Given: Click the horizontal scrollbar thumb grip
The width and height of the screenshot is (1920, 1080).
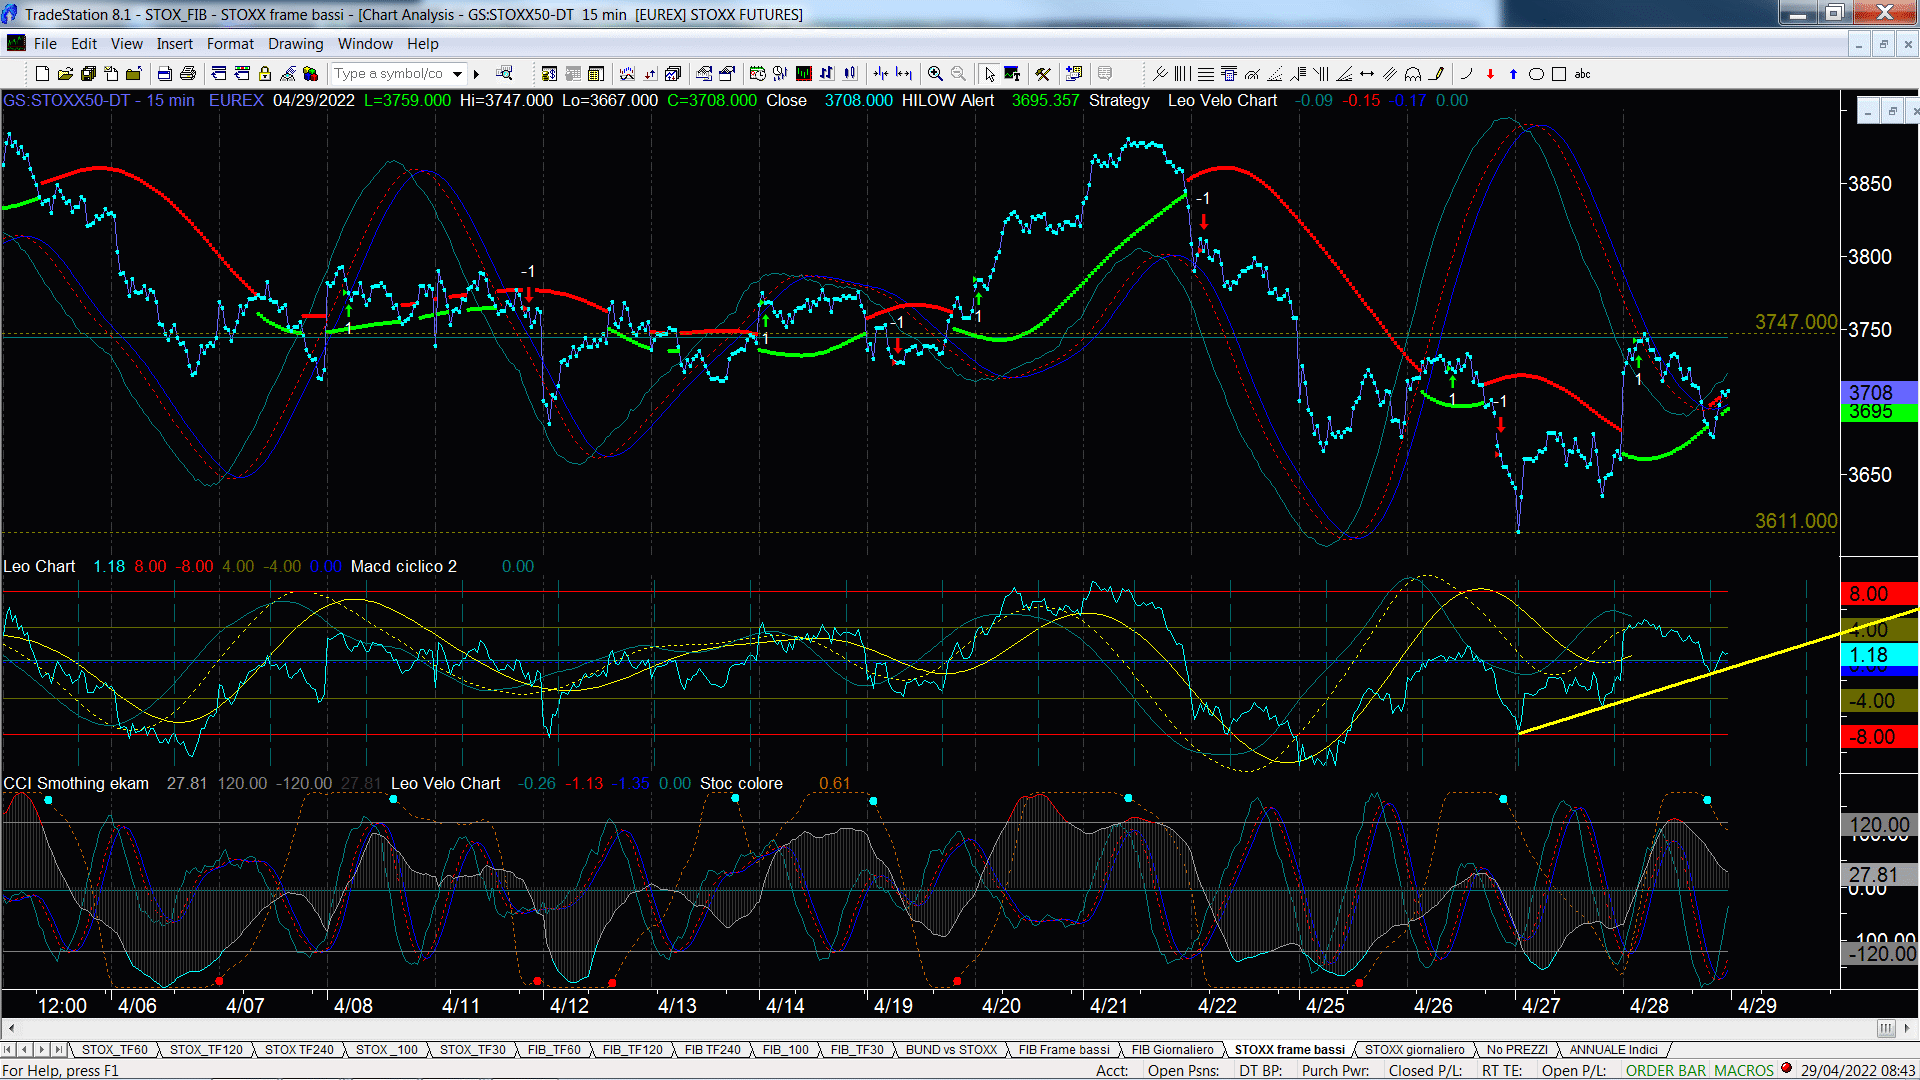Looking at the screenshot, I should coord(1885,1028).
